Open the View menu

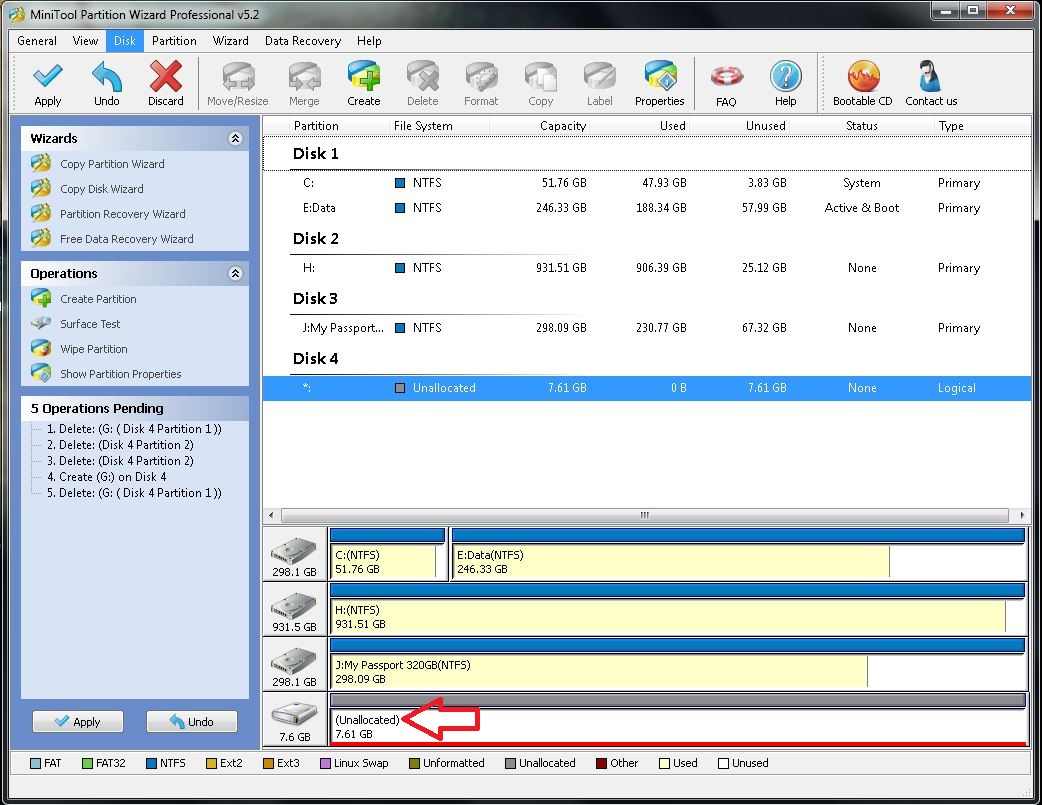click(85, 41)
